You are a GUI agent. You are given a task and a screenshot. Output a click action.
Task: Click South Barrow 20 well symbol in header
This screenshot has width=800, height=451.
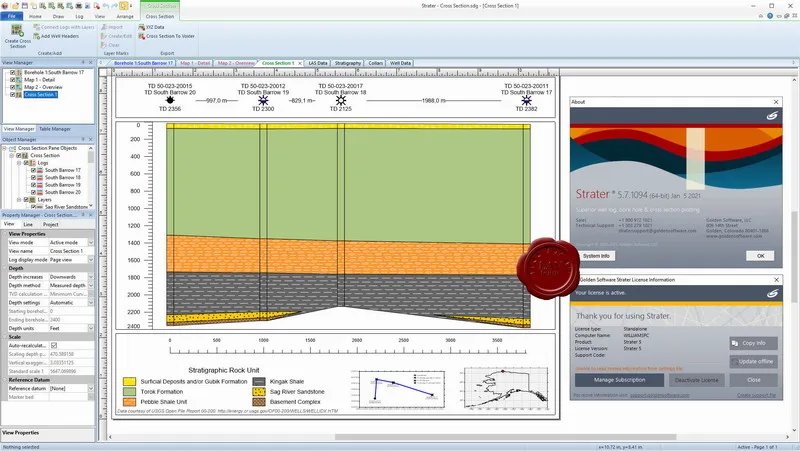(170, 100)
